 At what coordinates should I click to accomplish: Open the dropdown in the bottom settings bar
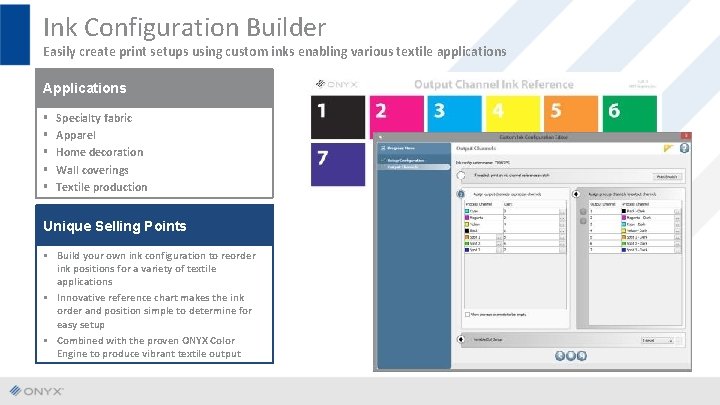(x=658, y=340)
